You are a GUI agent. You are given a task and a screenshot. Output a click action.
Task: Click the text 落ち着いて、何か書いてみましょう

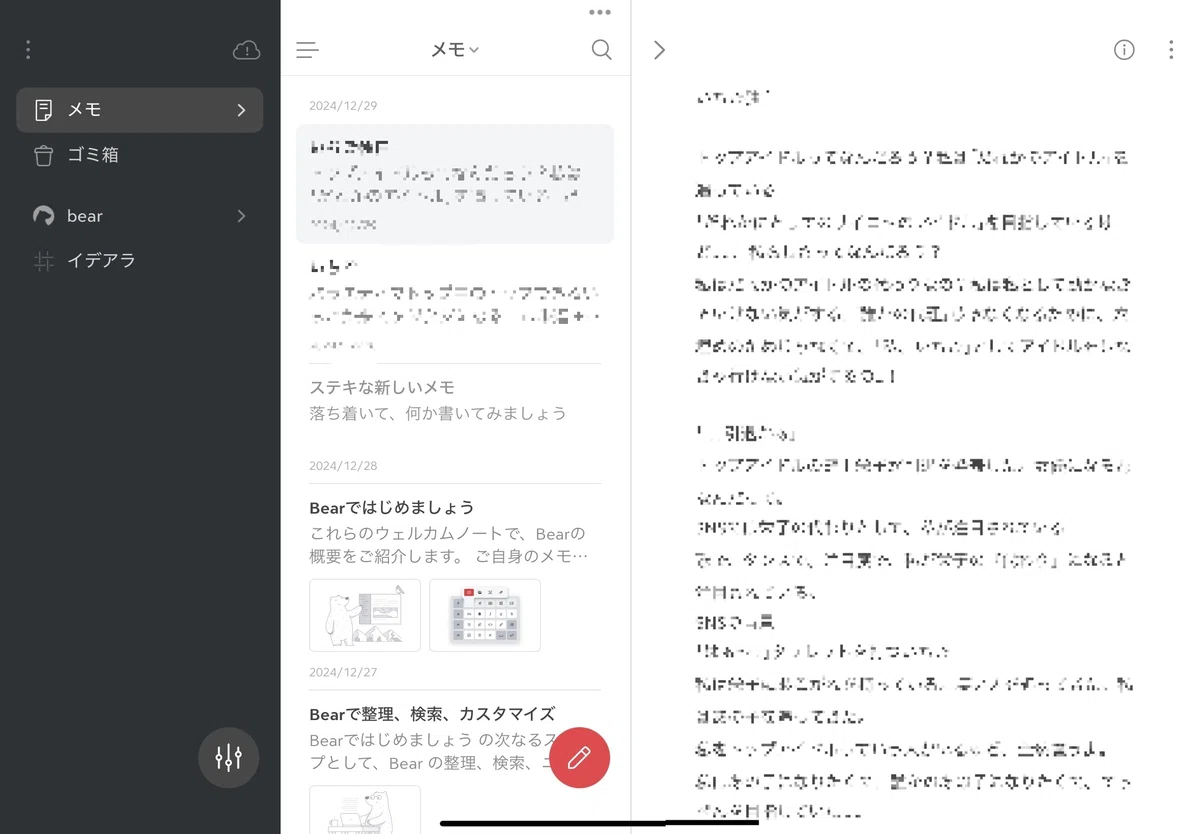point(438,413)
